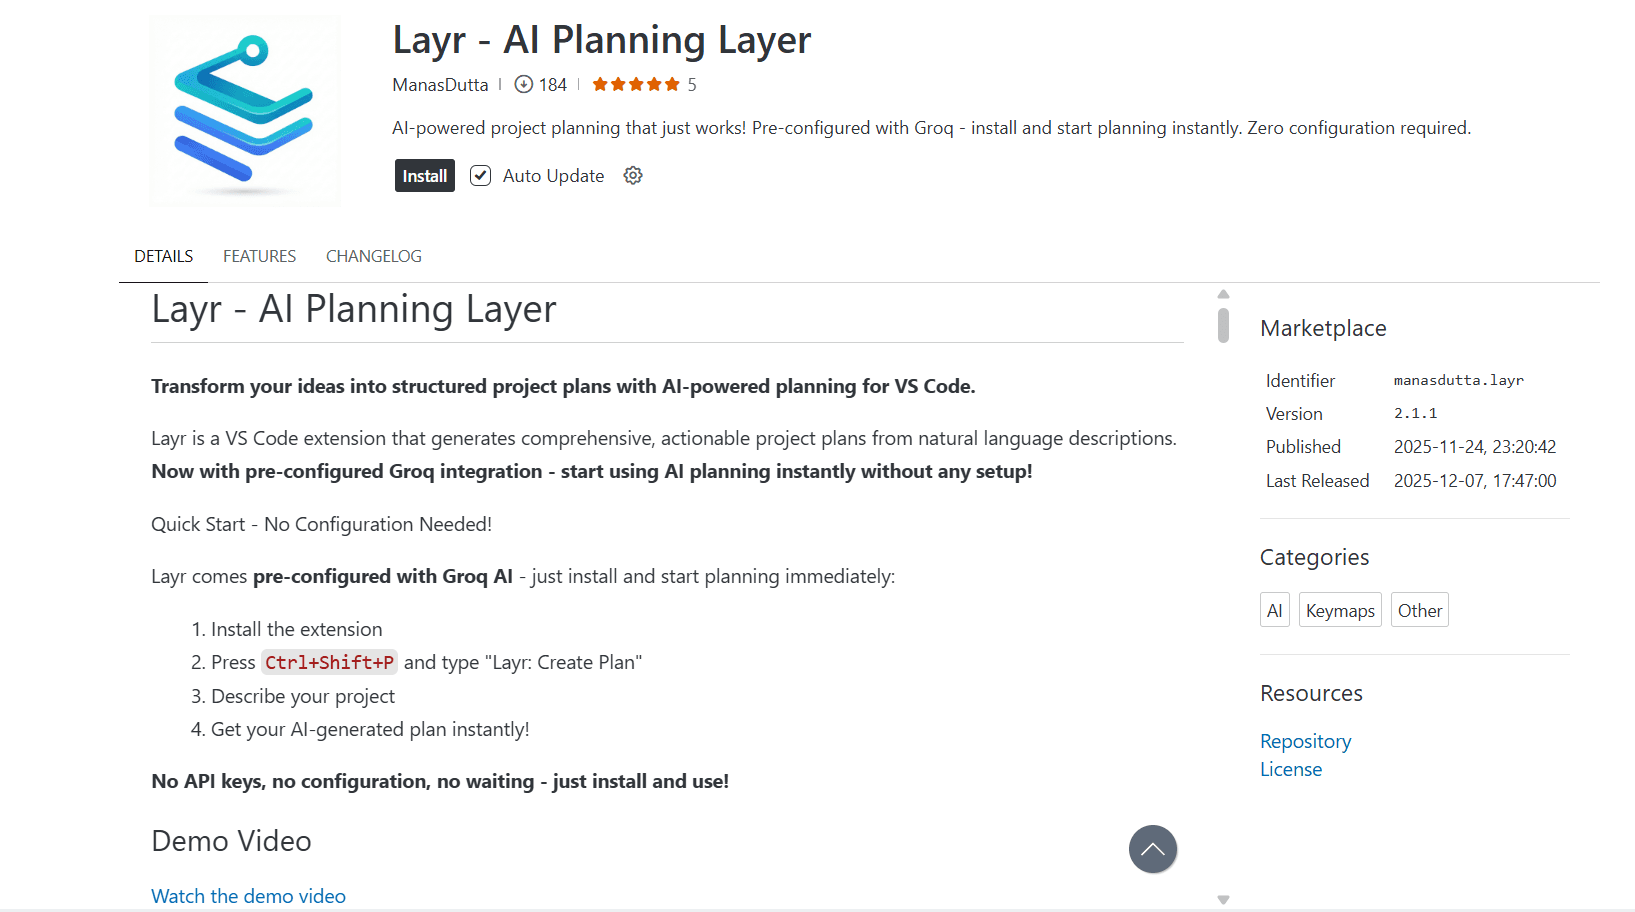Open the extension settings gear menu

(x=633, y=176)
